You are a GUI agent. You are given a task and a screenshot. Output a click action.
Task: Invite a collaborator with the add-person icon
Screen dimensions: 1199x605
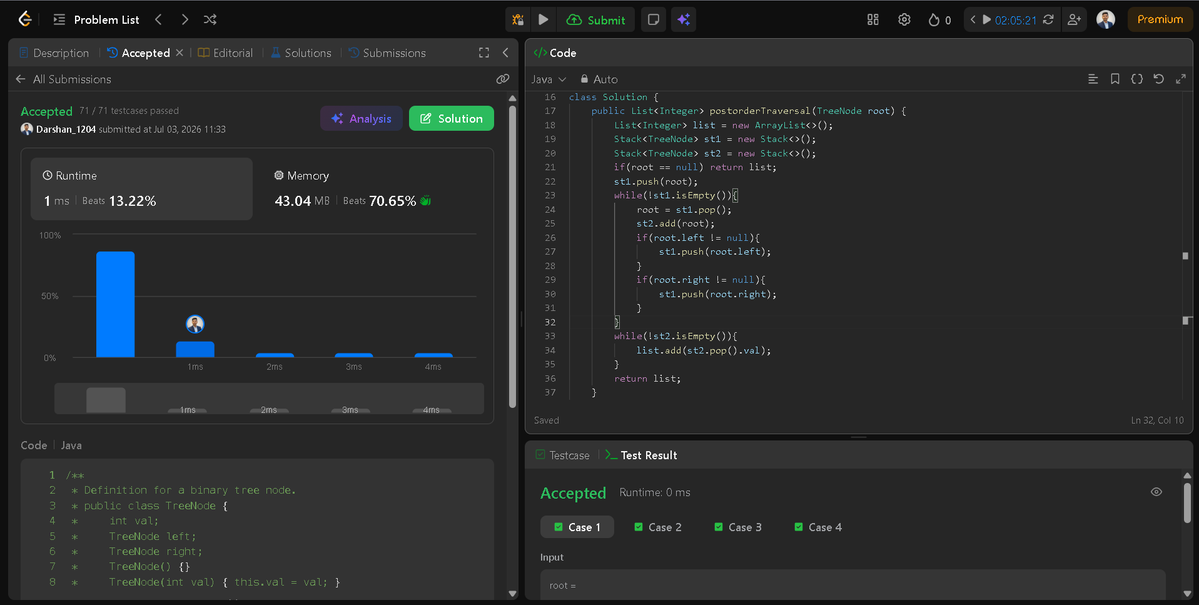click(x=1074, y=20)
